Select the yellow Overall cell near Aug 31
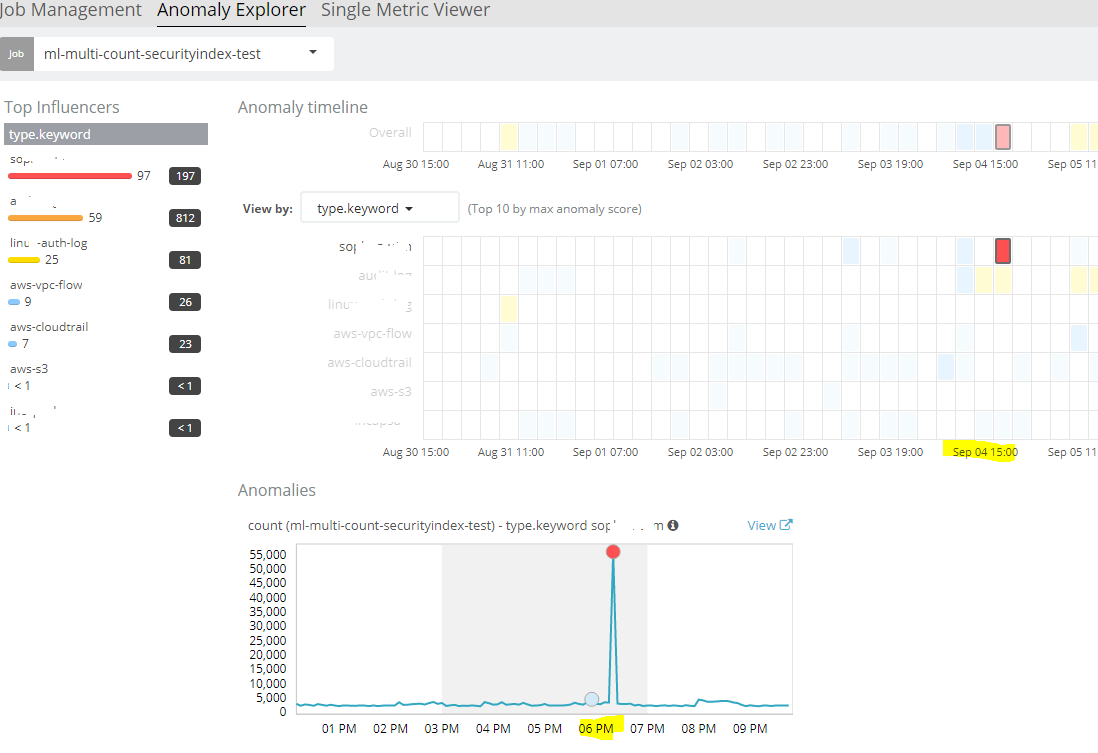 pos(509,137)
